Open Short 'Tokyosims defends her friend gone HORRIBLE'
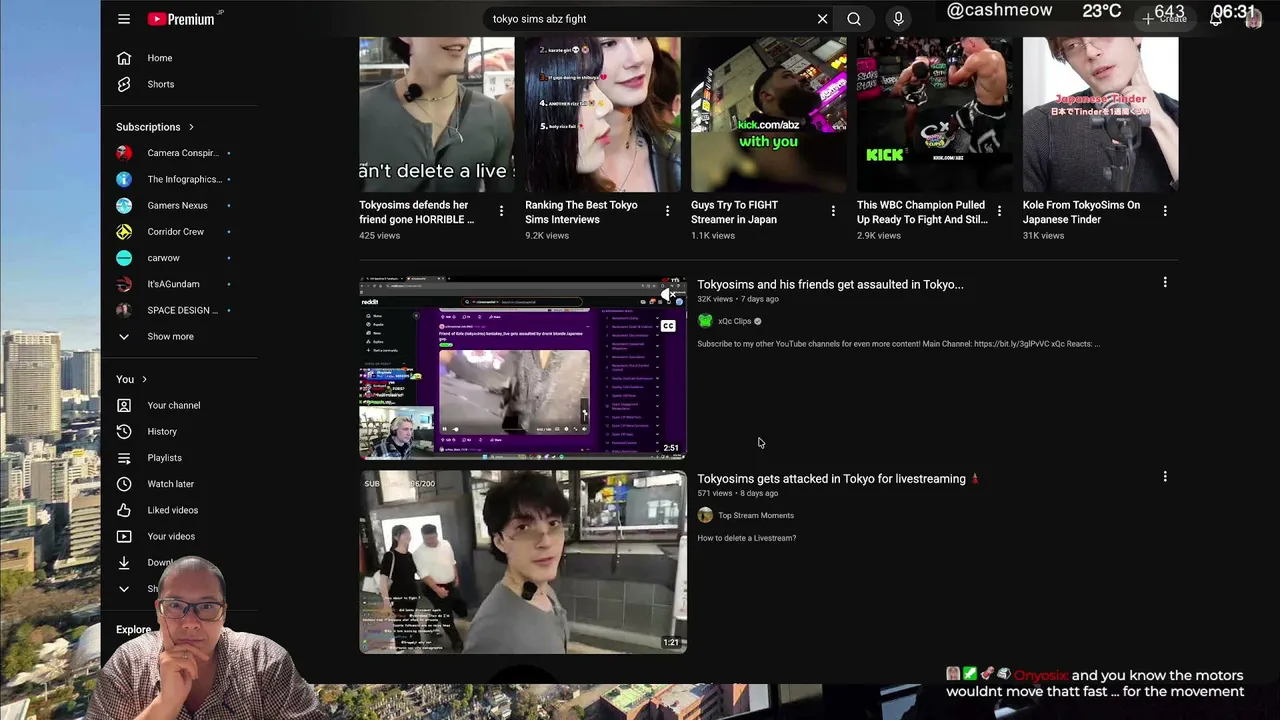Image resolution: width=1280 pixels, height=720 pixels. [x=437, y=114]
